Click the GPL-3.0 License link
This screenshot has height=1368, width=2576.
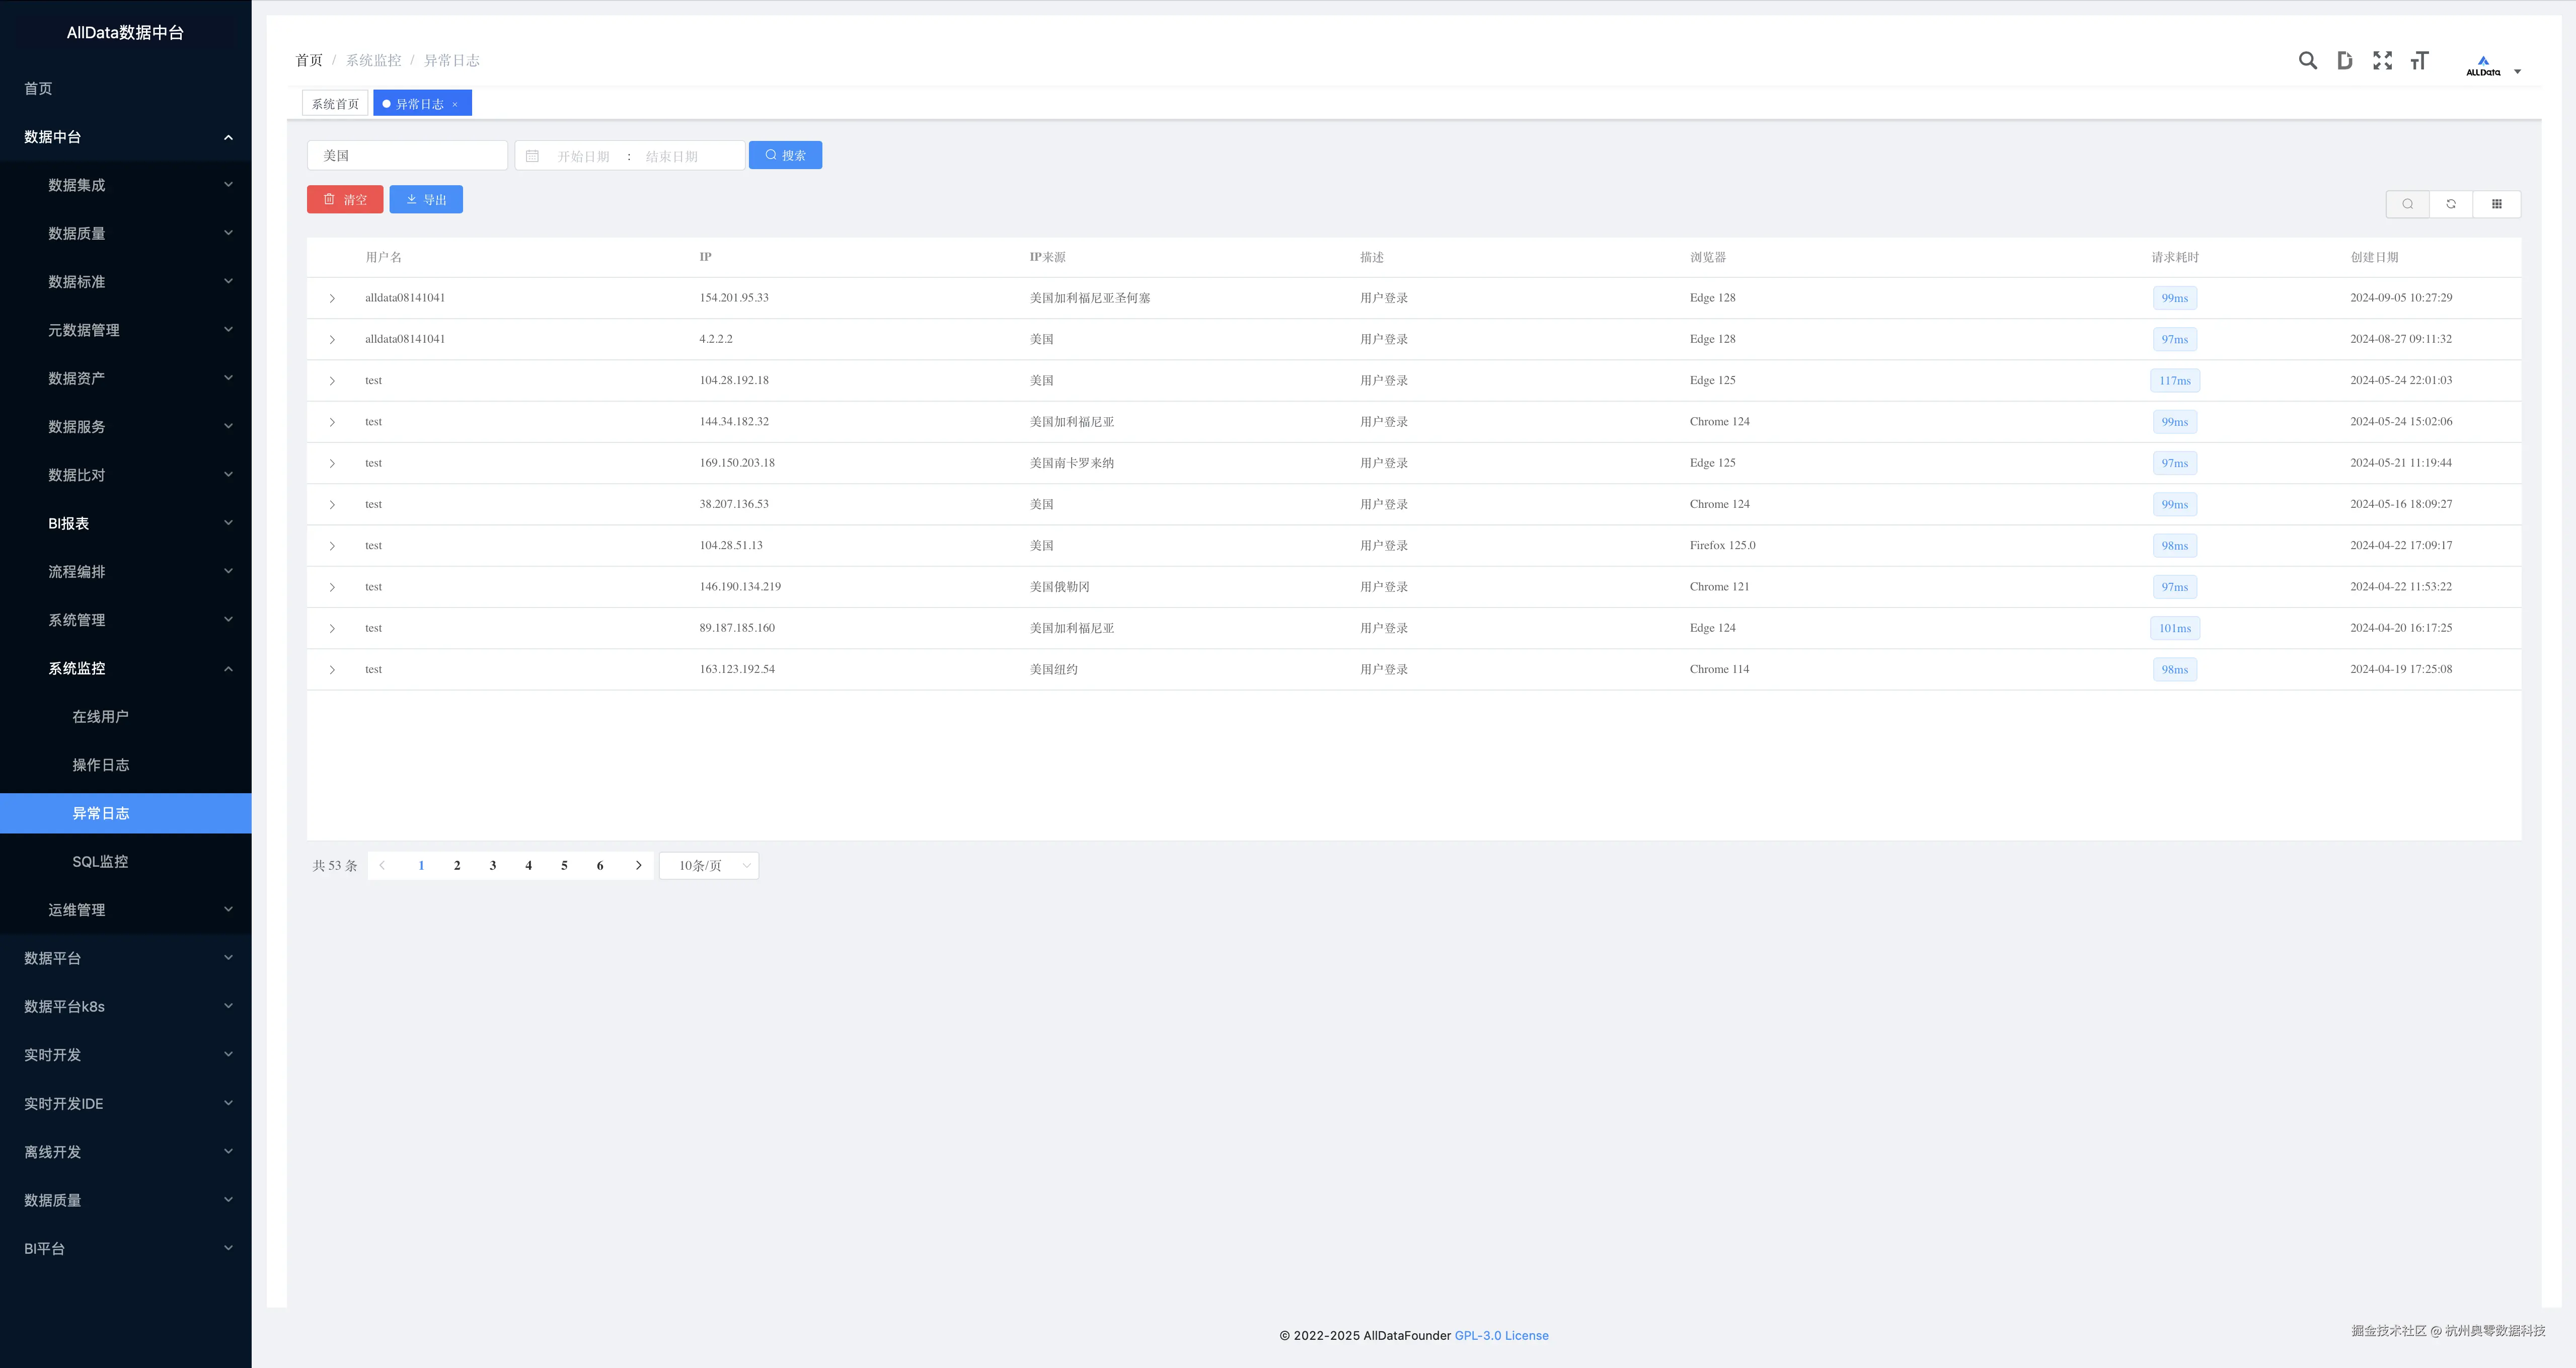1501,1336
